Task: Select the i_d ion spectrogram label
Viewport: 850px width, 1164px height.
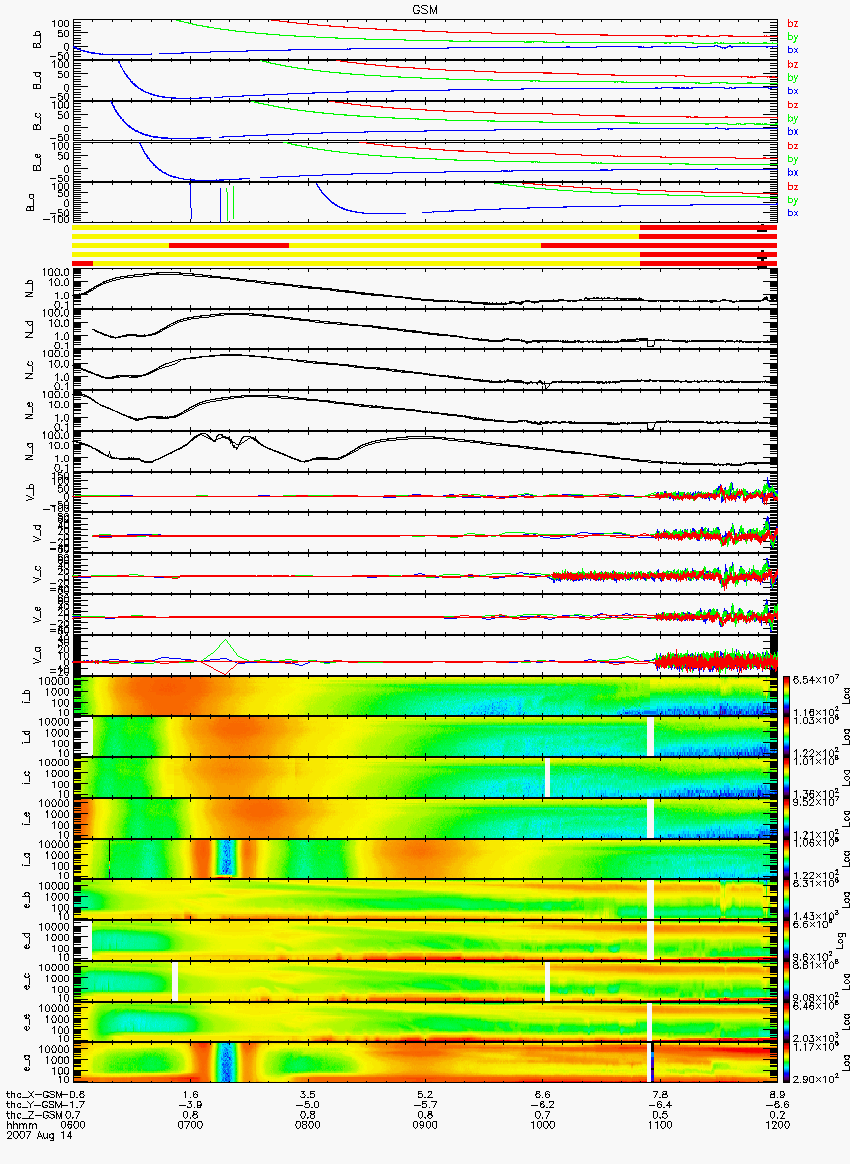Action: (26, 737)
